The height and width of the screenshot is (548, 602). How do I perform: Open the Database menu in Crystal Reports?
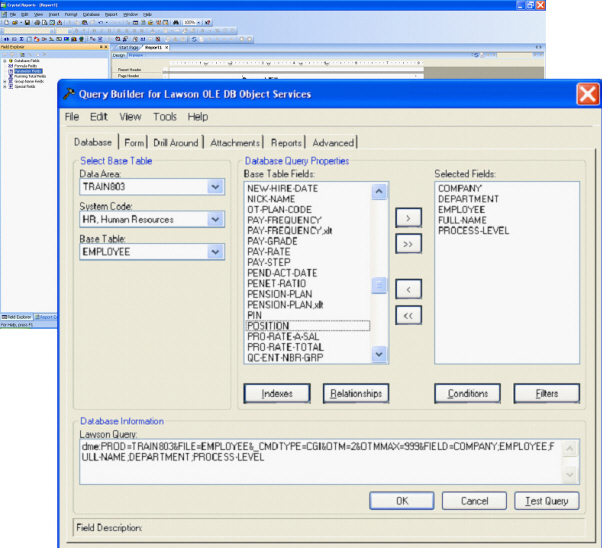[x=91, y=14]
